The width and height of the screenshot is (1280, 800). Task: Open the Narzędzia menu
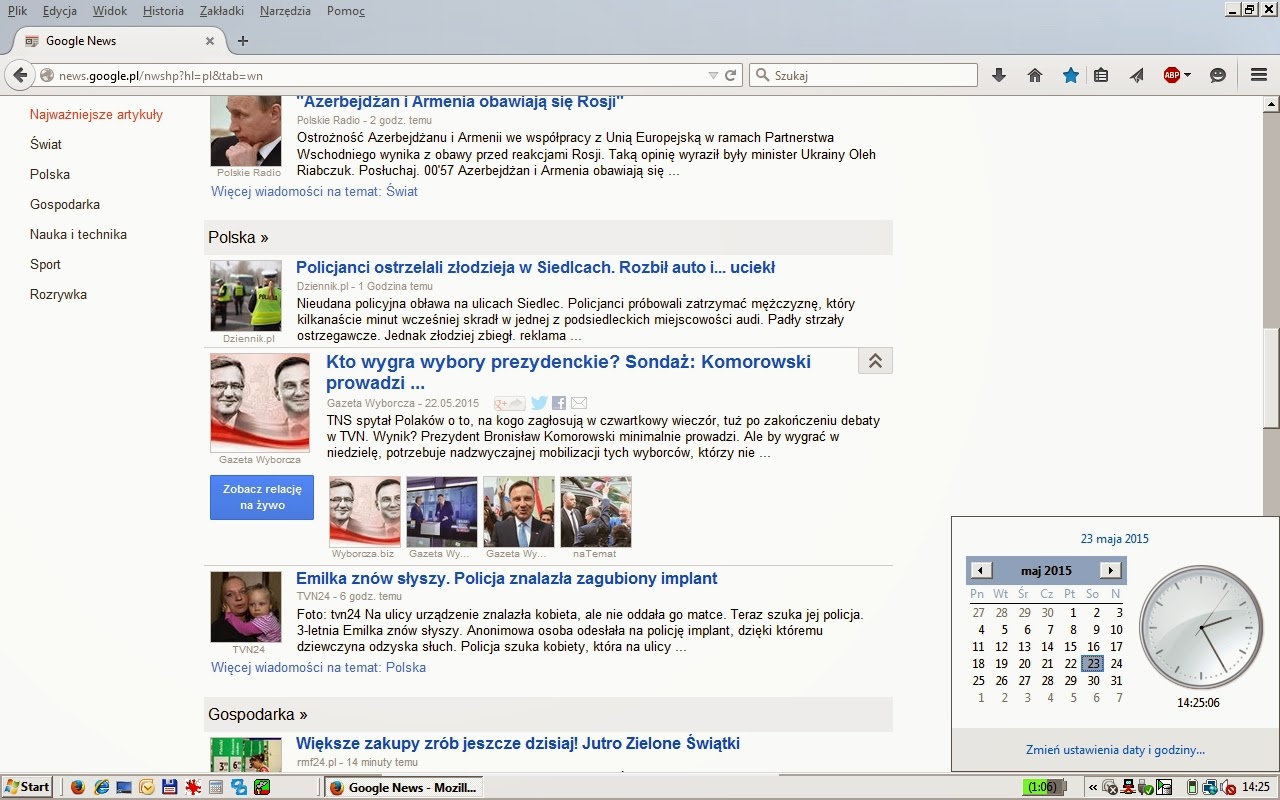tap(285, 11)
